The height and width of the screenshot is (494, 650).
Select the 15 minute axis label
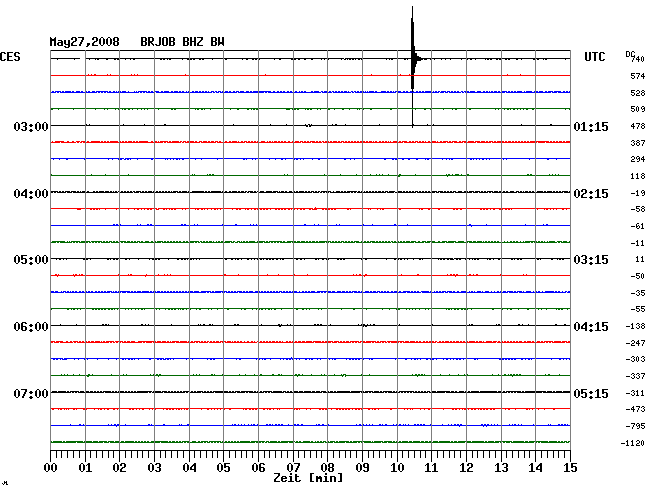(x=570, y=468)
